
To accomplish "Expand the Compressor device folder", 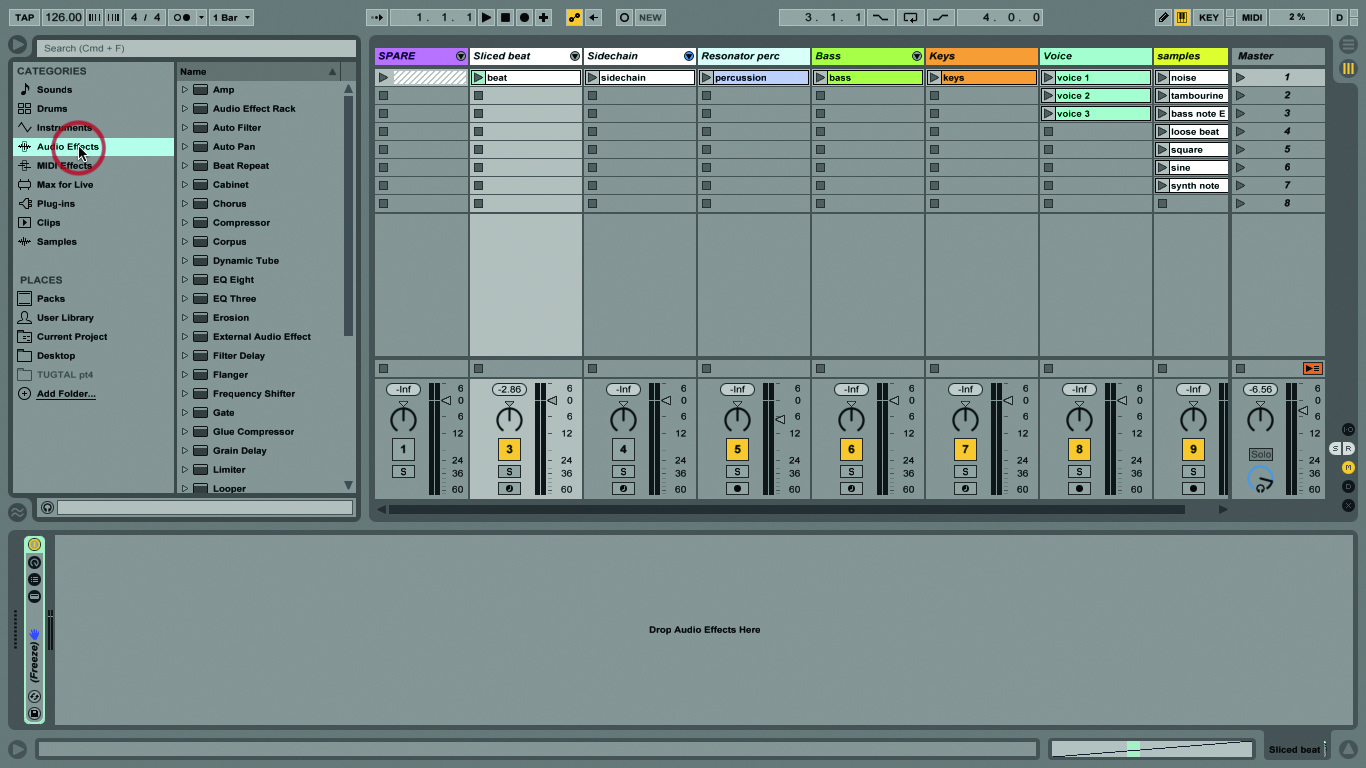I will click(184, 222).
